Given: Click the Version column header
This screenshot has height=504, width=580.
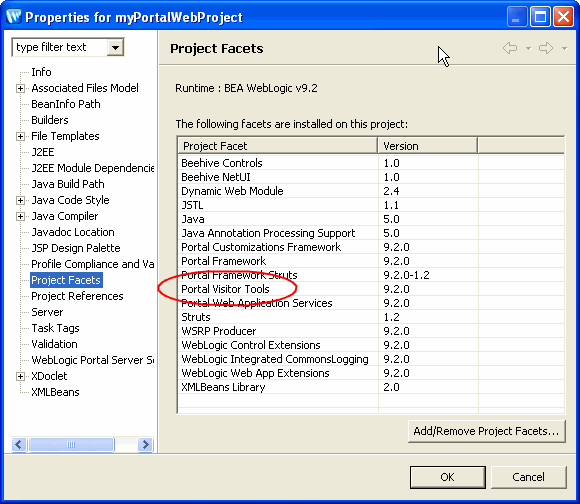Looking at the screenshot, I should [428, 146].
